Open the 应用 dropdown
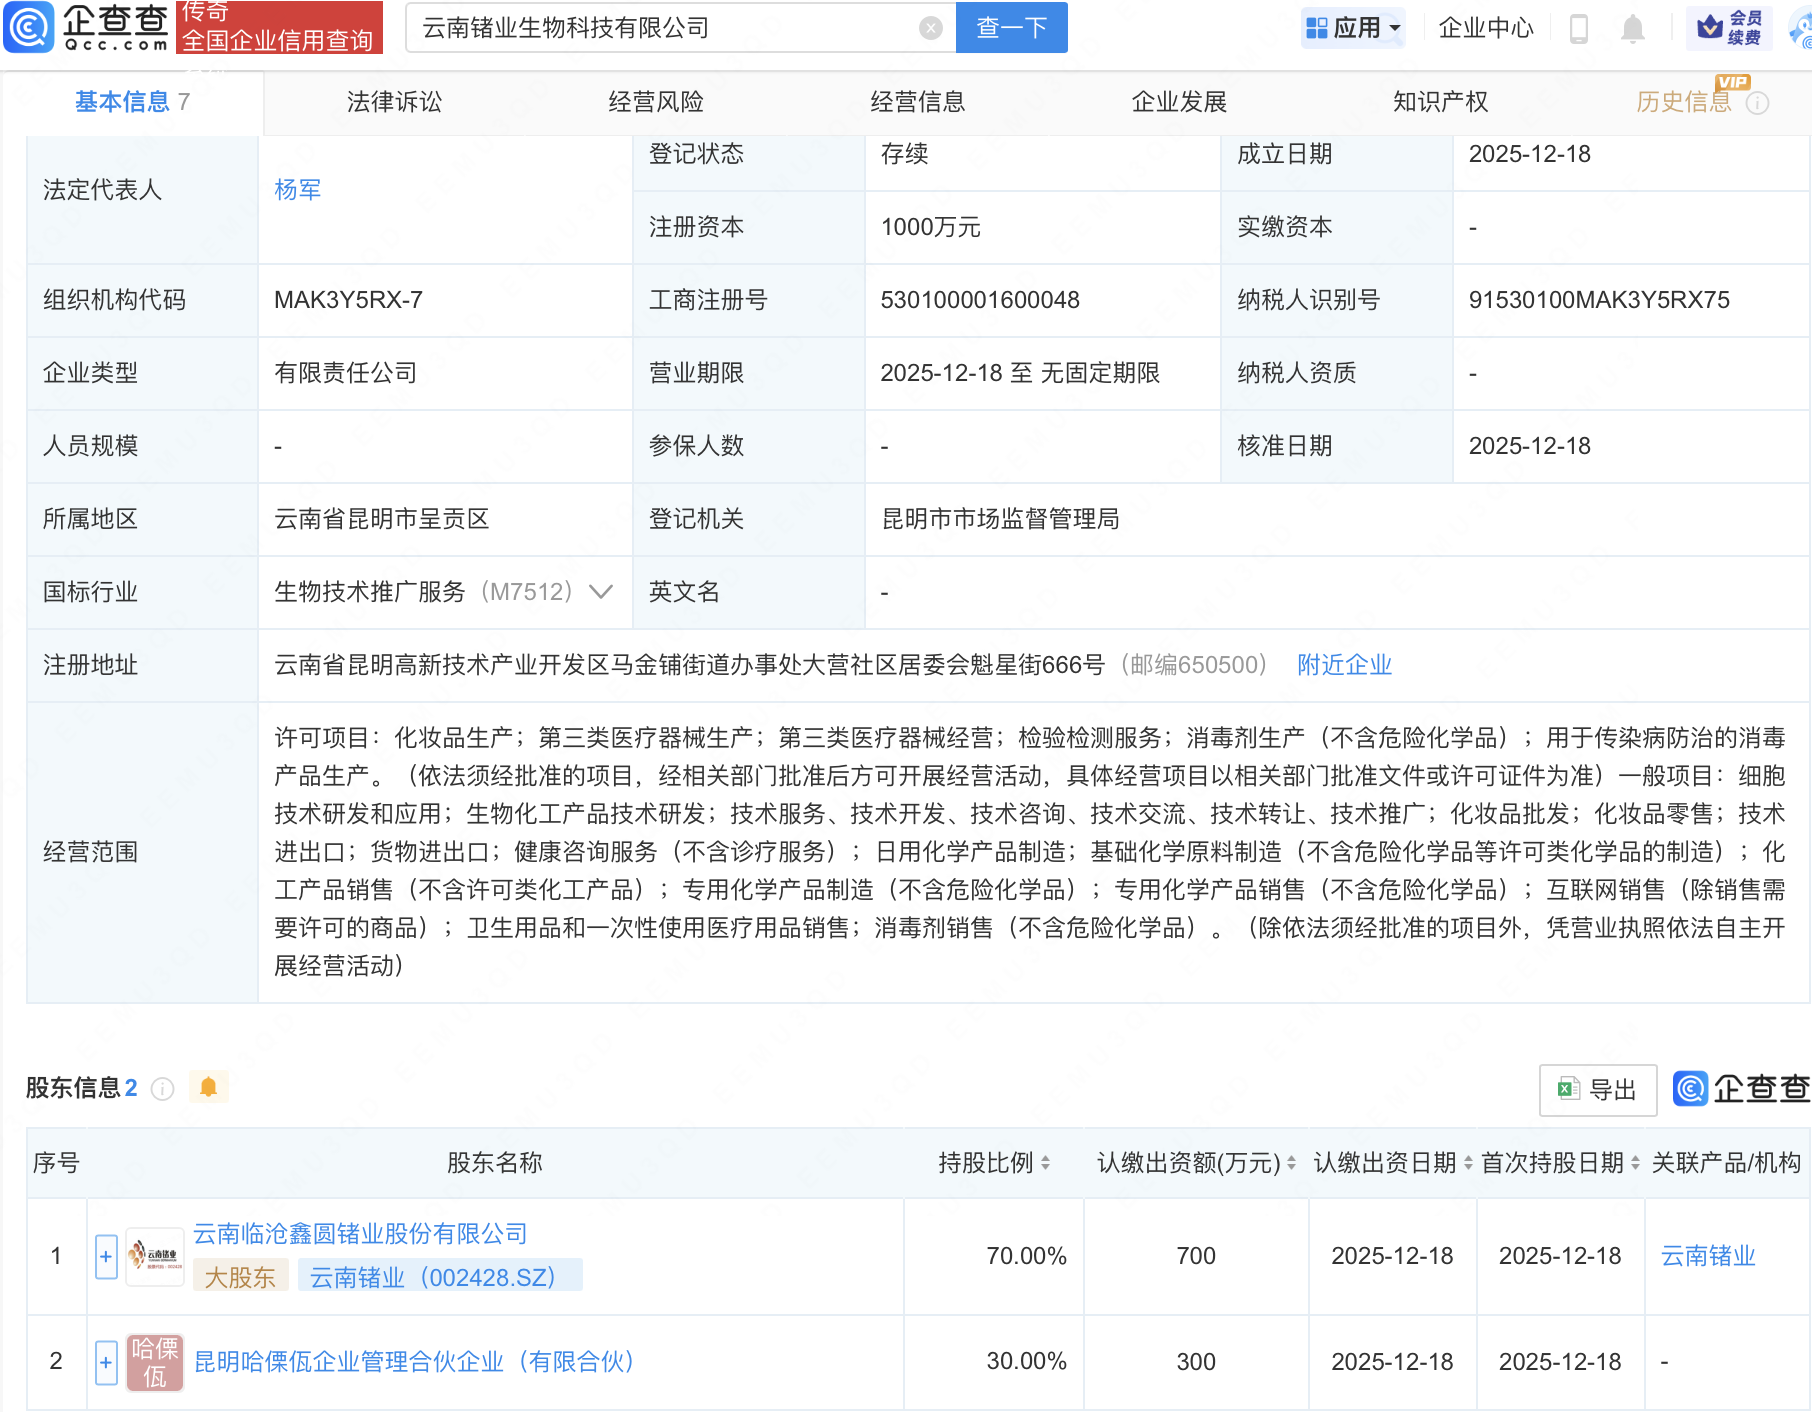 click(1352, 28)
